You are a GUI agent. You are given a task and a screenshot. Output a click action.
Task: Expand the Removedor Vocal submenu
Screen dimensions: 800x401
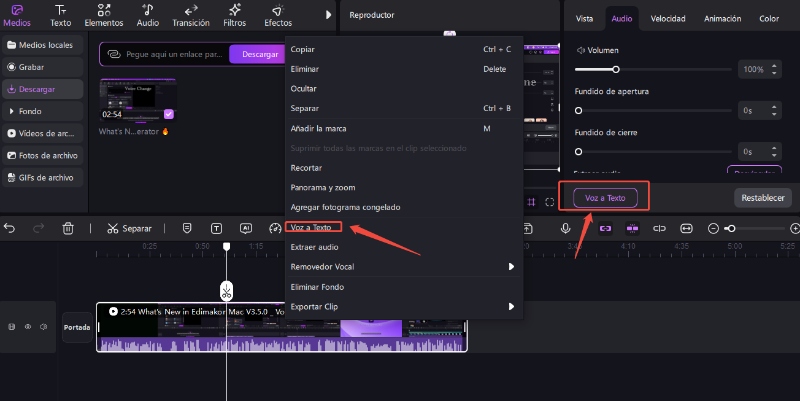tap(510, 267)
